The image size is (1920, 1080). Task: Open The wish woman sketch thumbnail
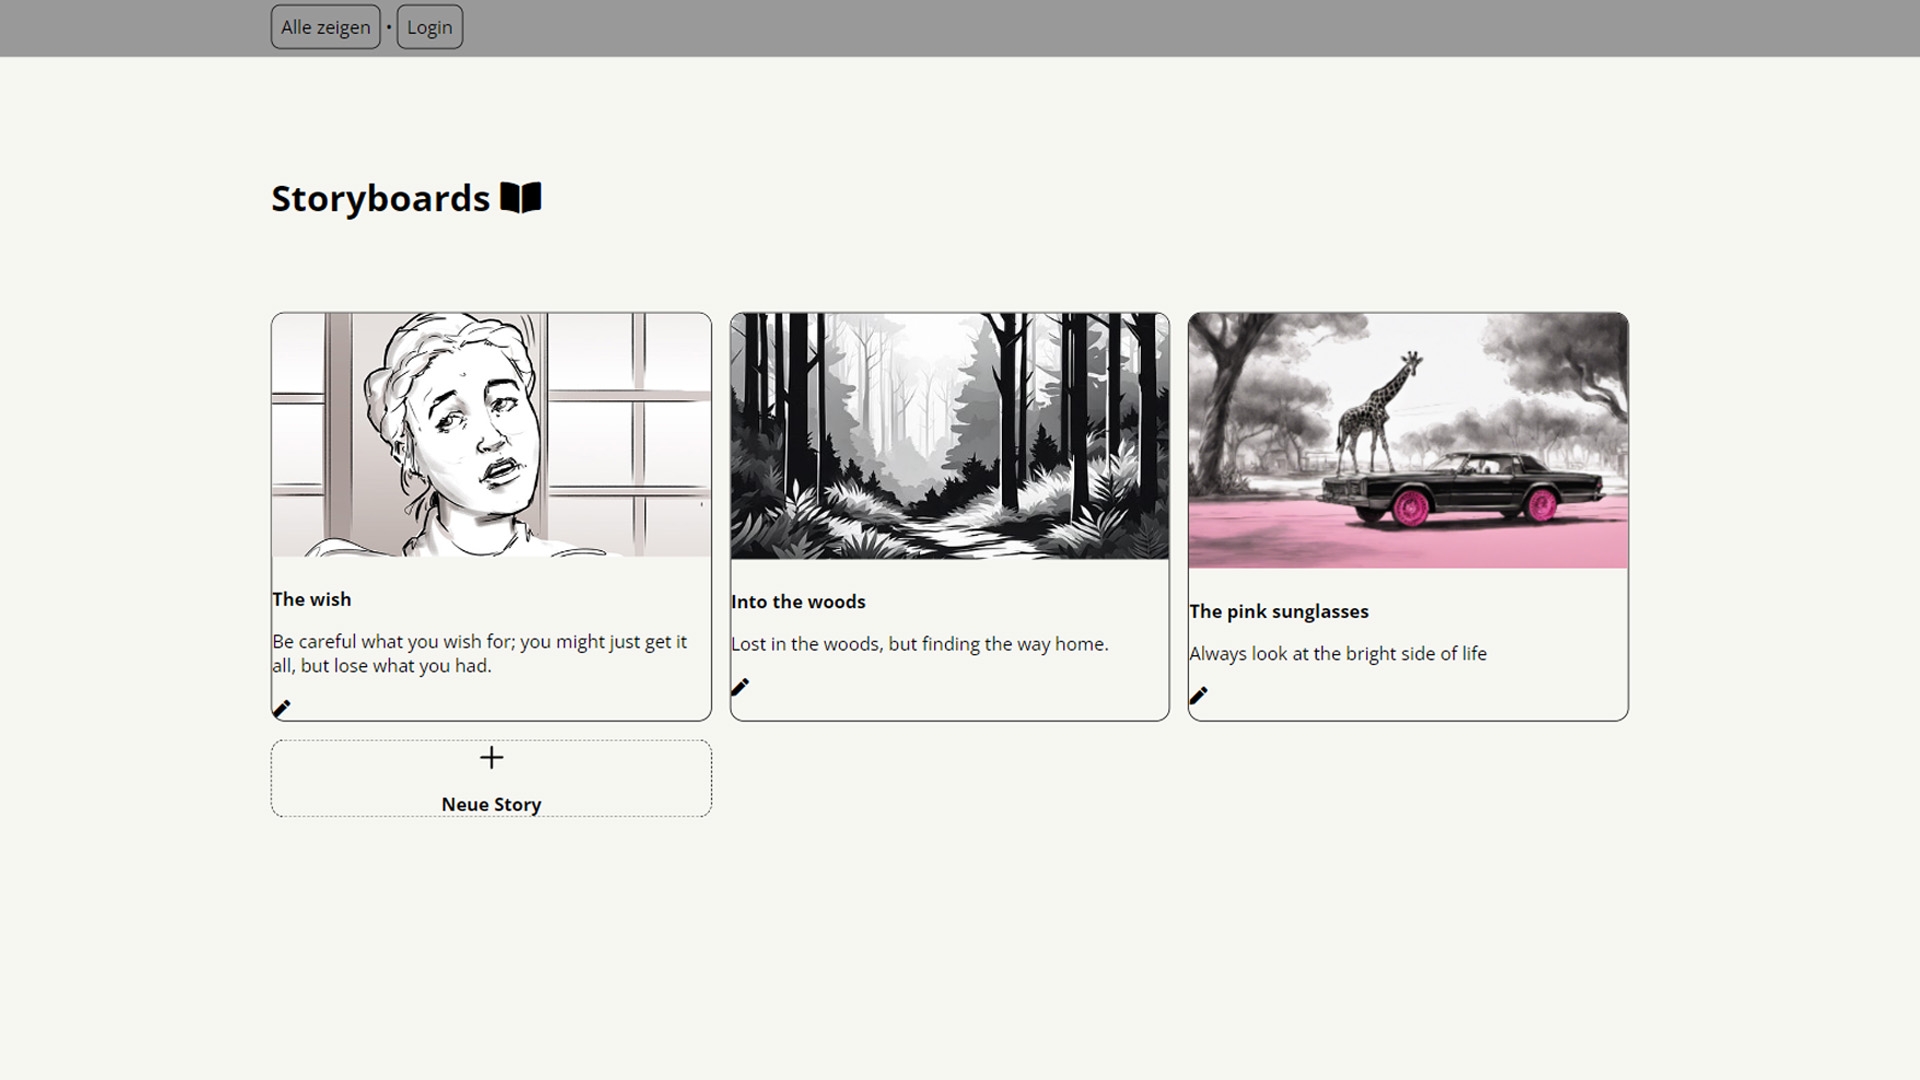pyautogui.click(x=491, y=435)
